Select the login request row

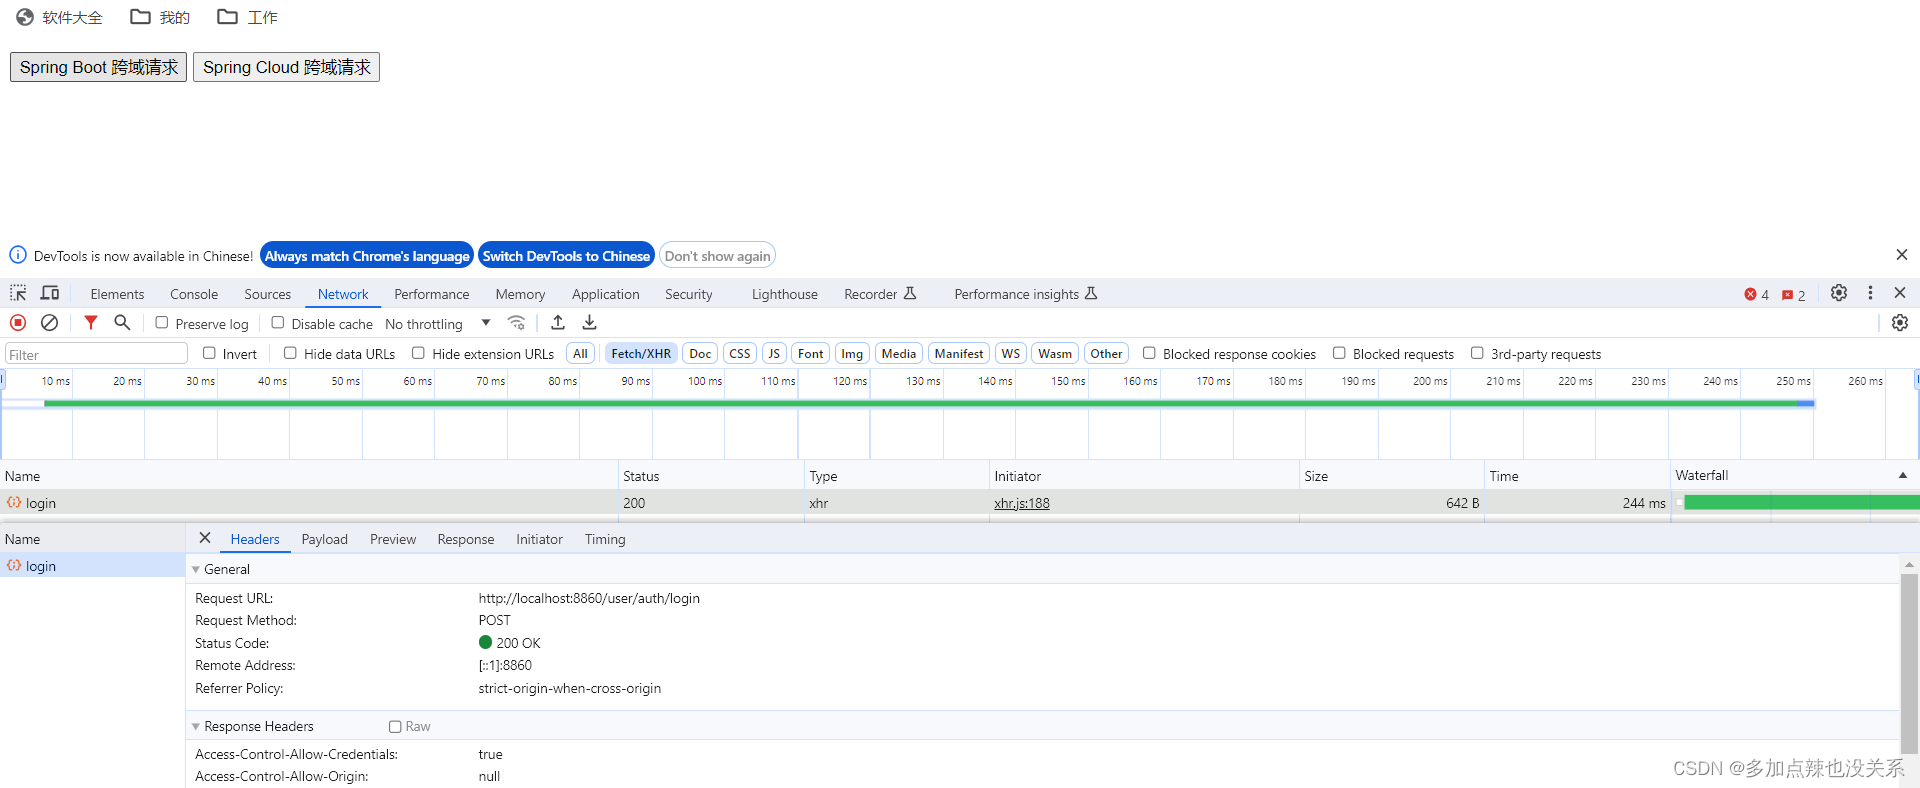[x=960, y=503]
